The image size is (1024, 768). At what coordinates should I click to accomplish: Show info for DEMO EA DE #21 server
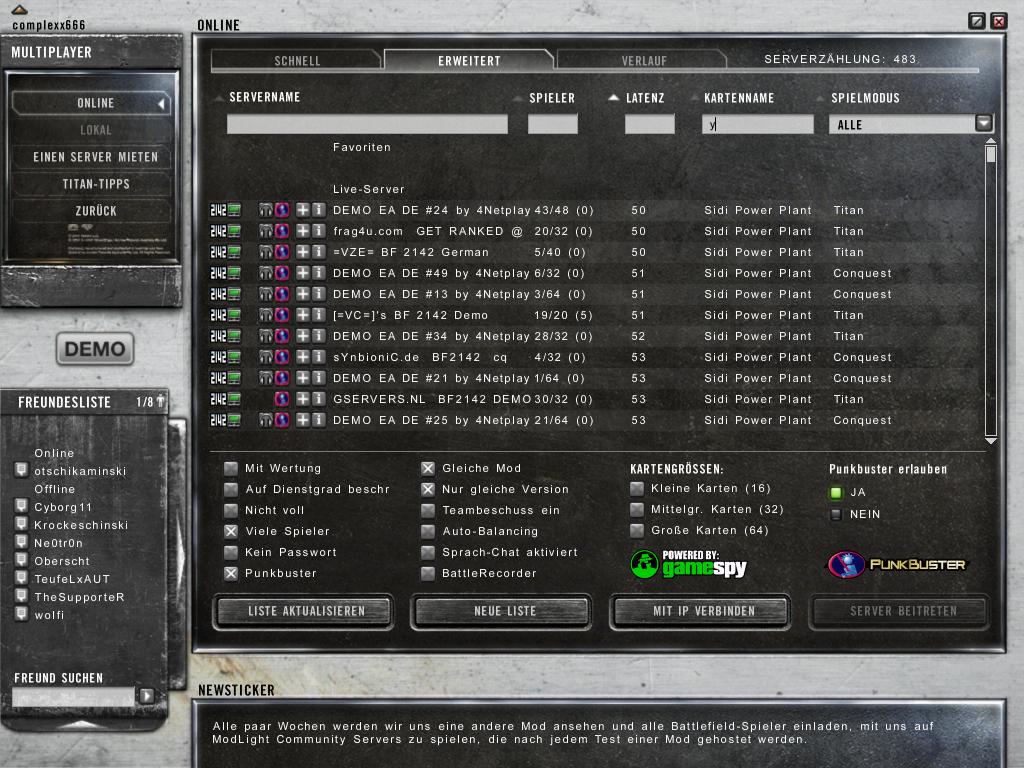[319, 378]
